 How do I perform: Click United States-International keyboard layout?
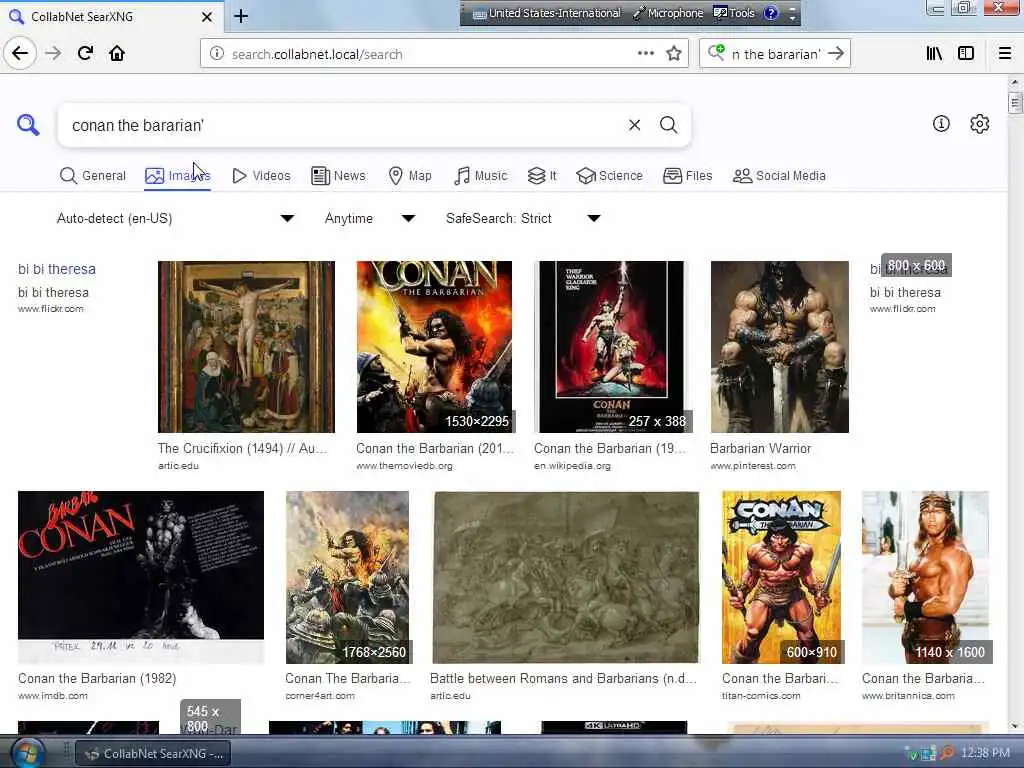547,13
